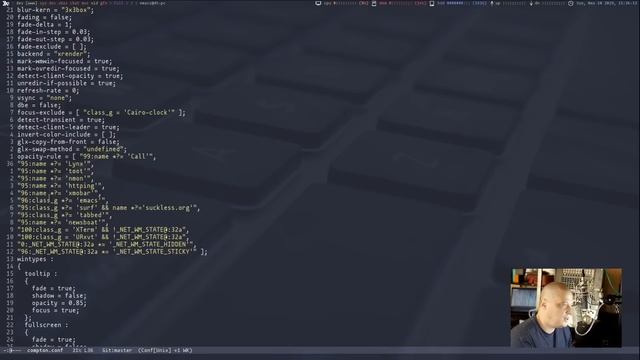Click the 'focus = true;' line
Screen dimensions: 640x360
[x=56, y=311]
